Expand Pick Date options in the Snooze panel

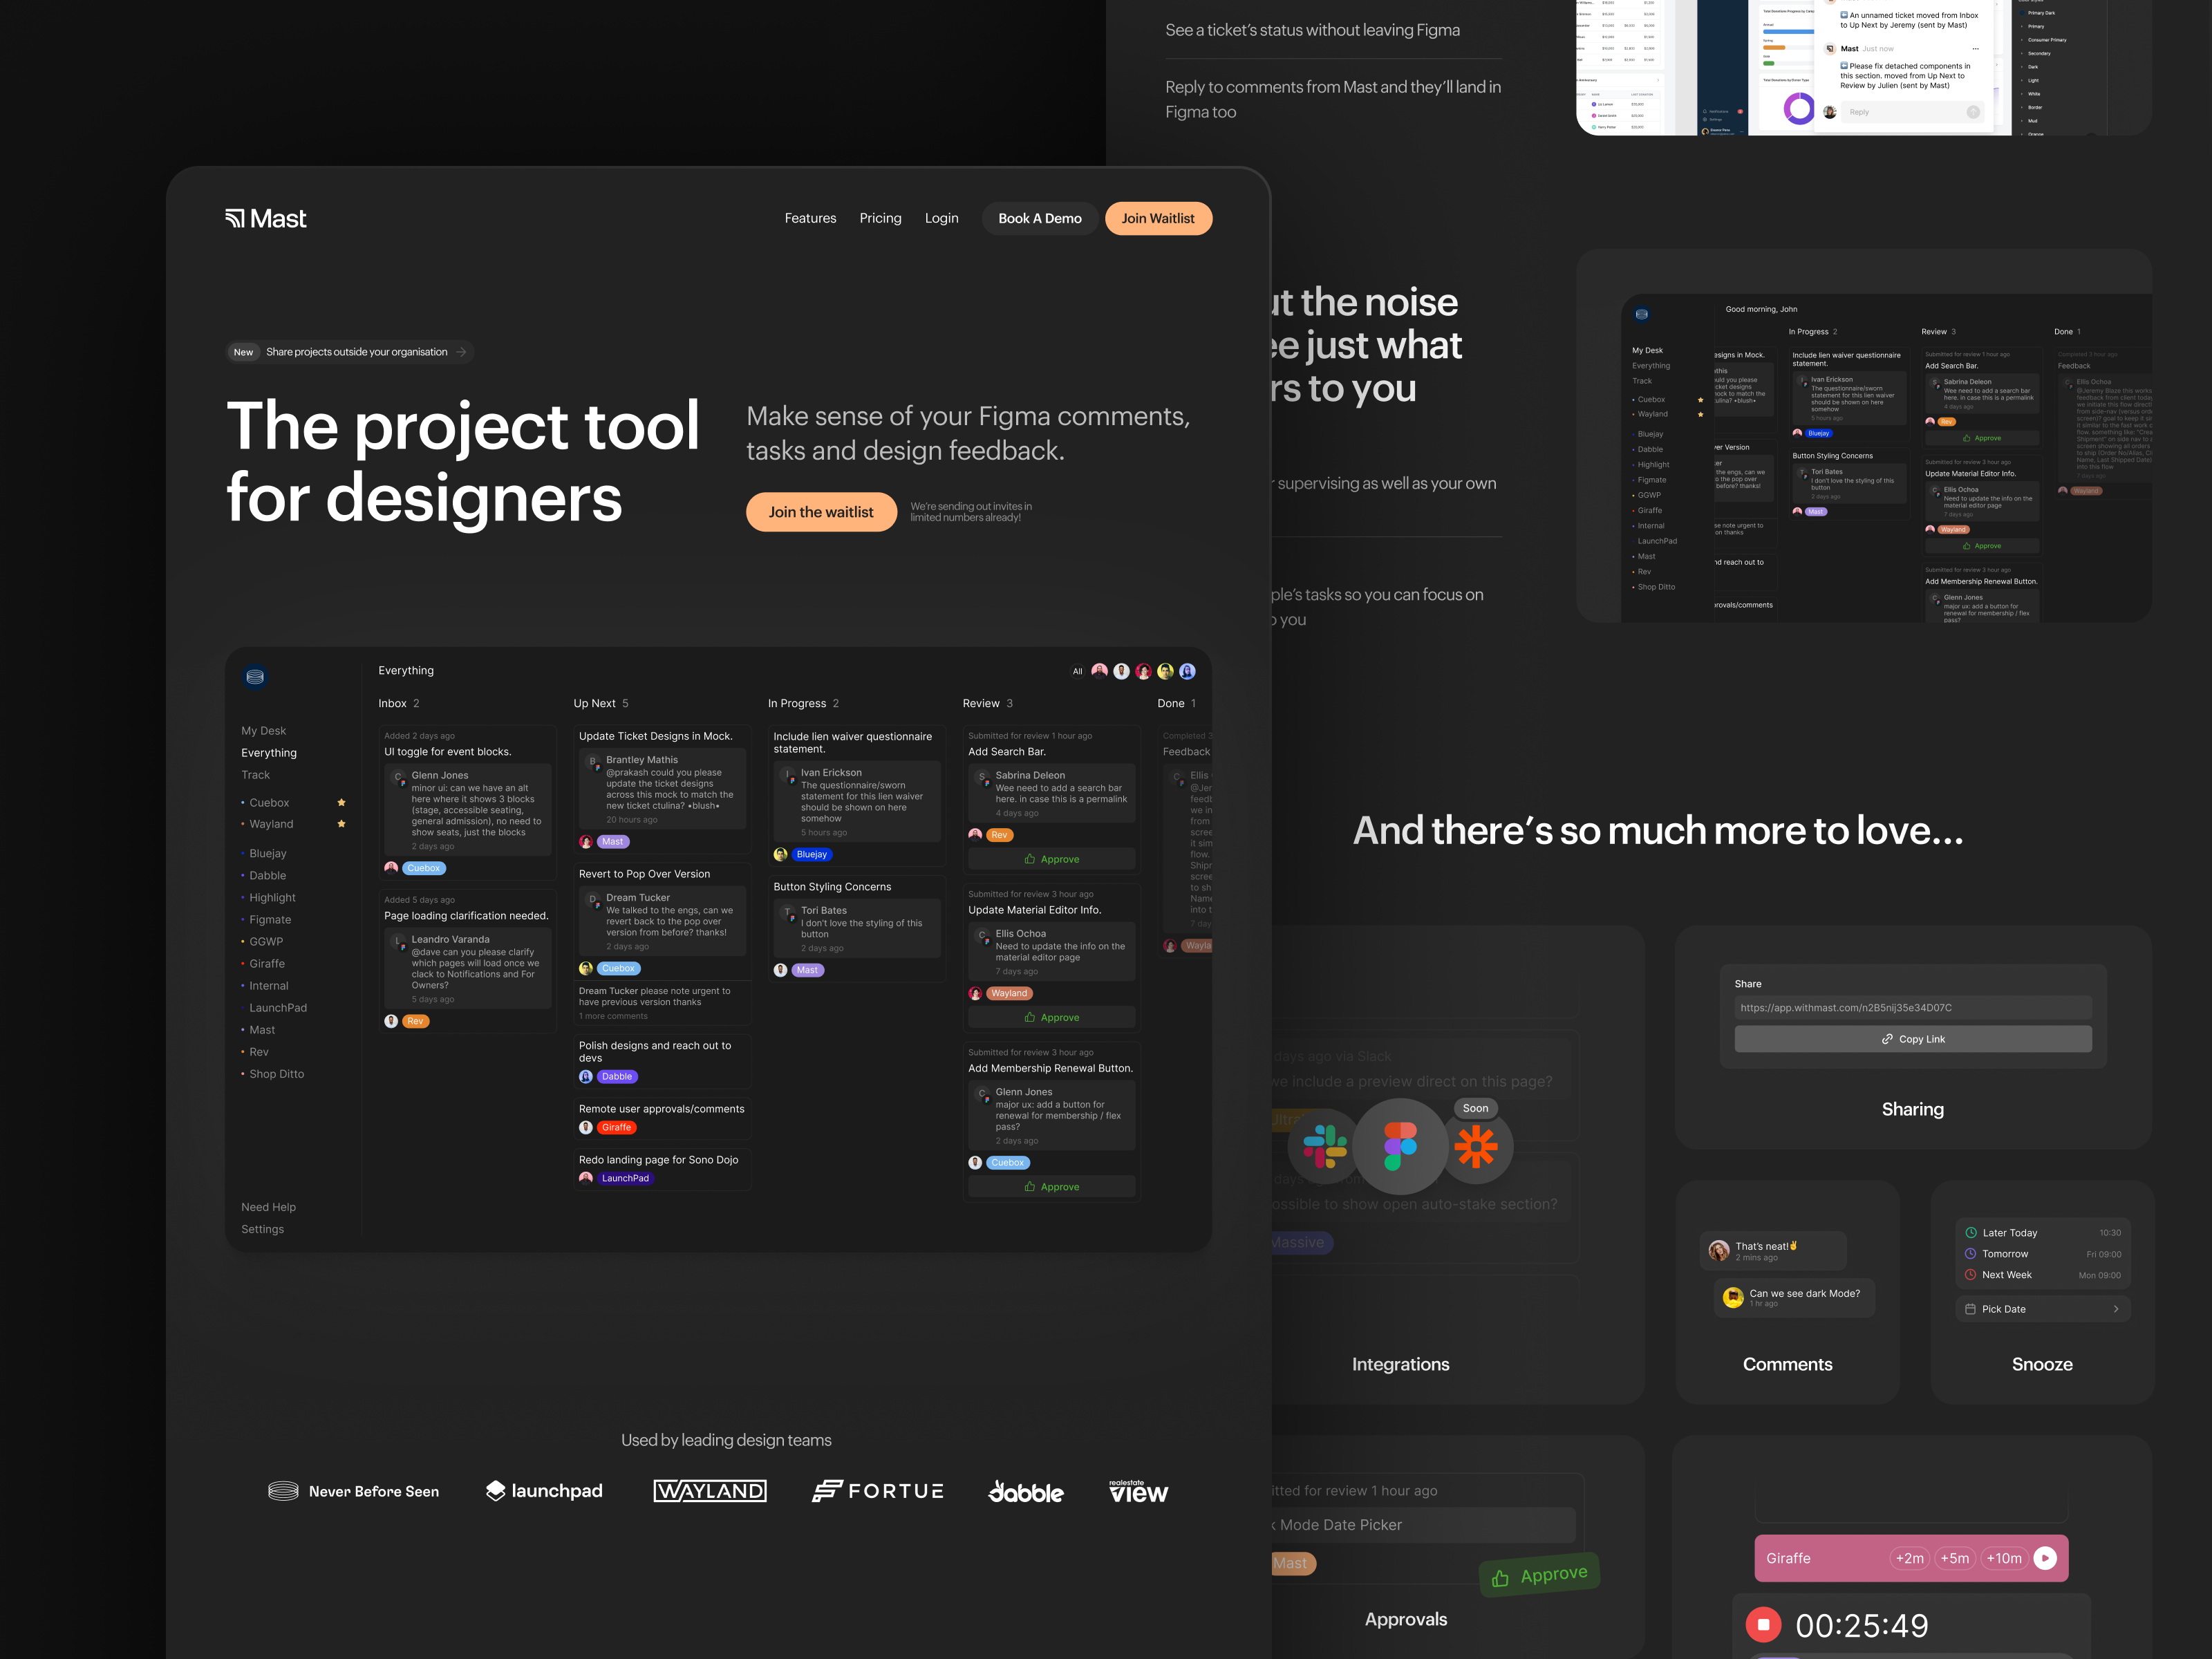pos(2116,1308)
